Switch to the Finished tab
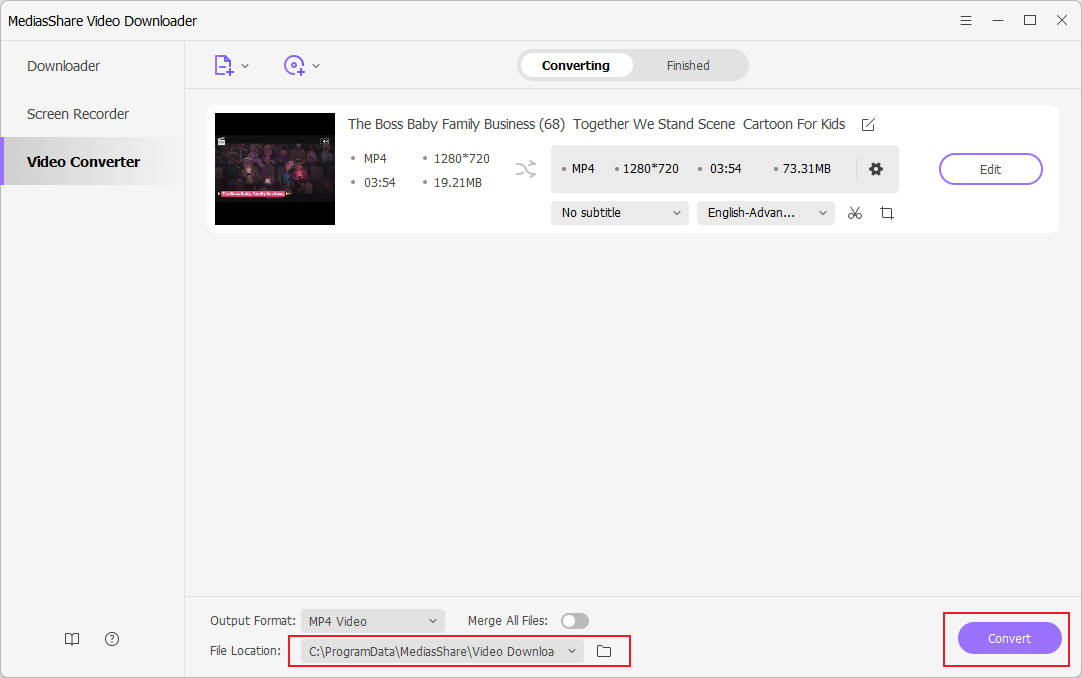This screenshot has width=1082, height=678. [x=688, y=66]
